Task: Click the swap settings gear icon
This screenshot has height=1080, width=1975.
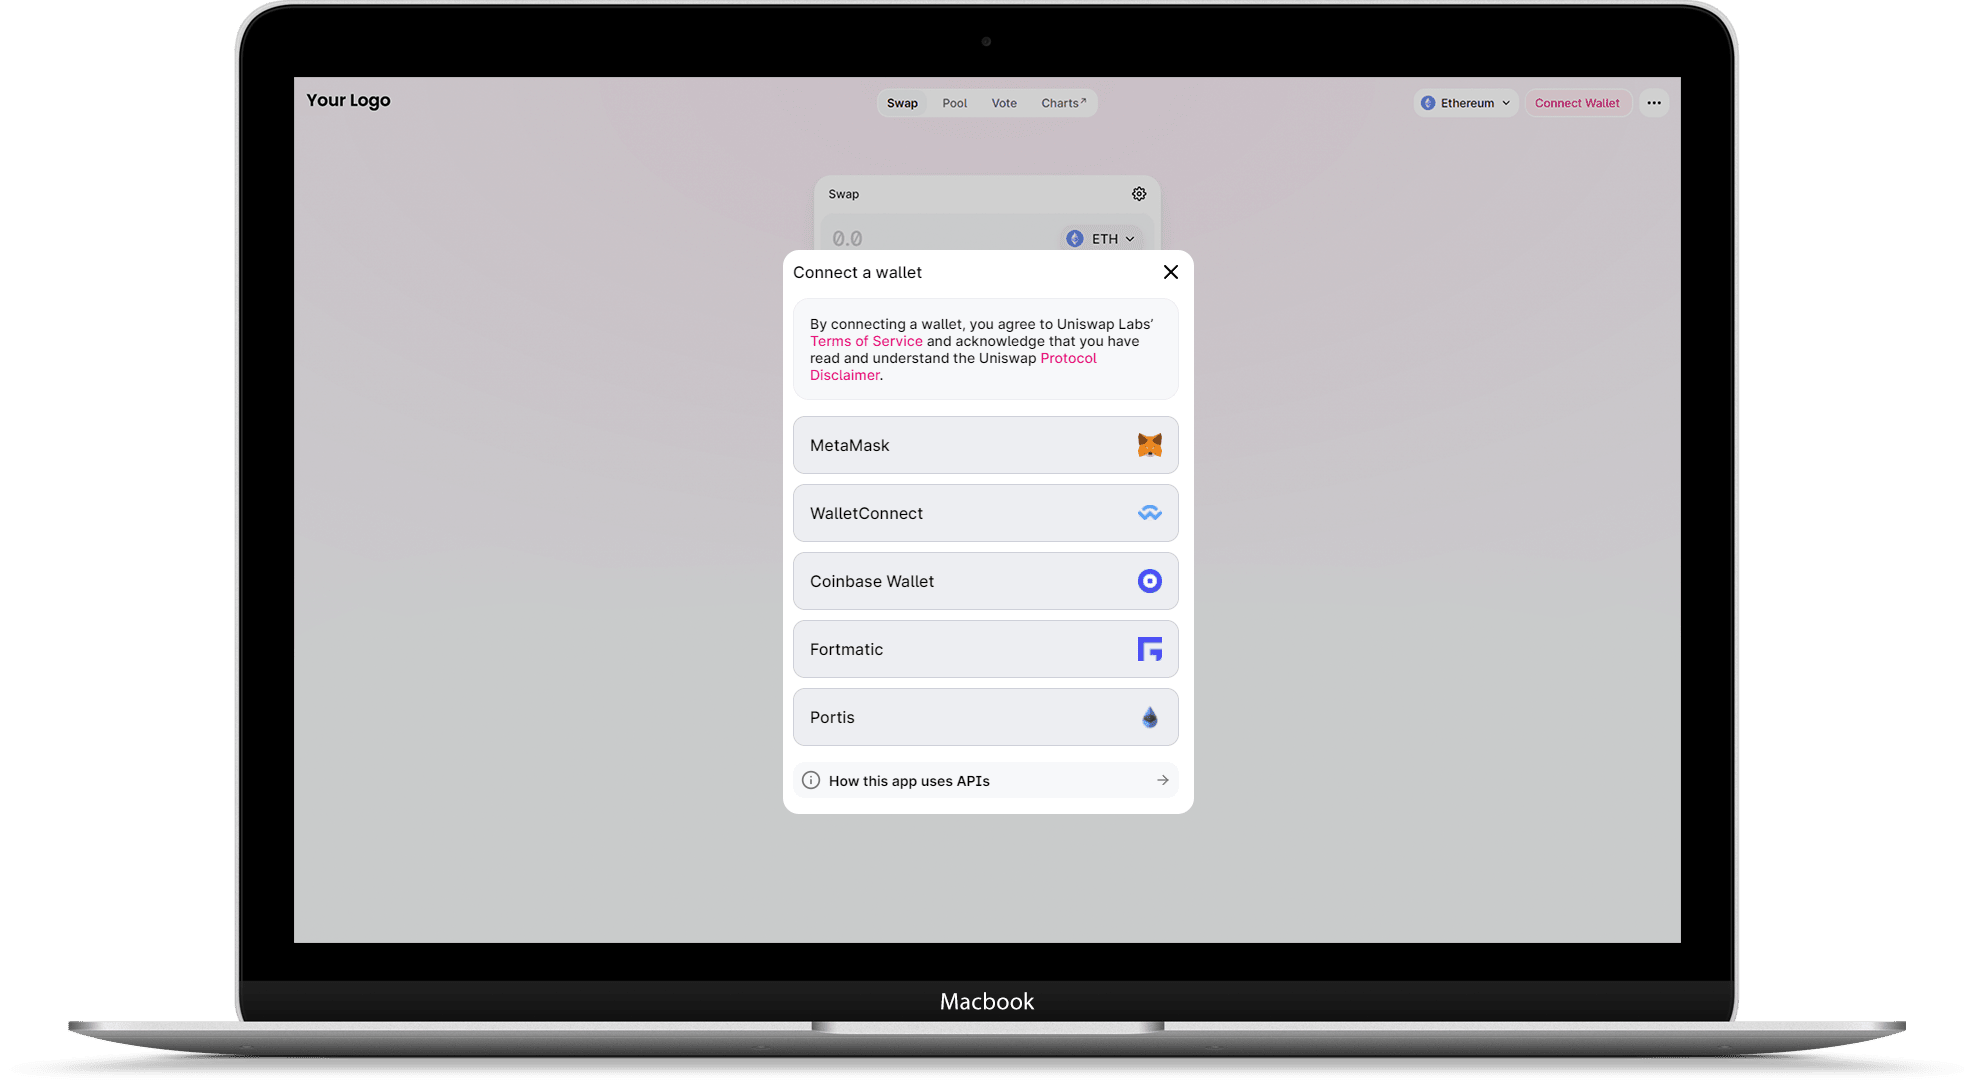Action: 1140,193
